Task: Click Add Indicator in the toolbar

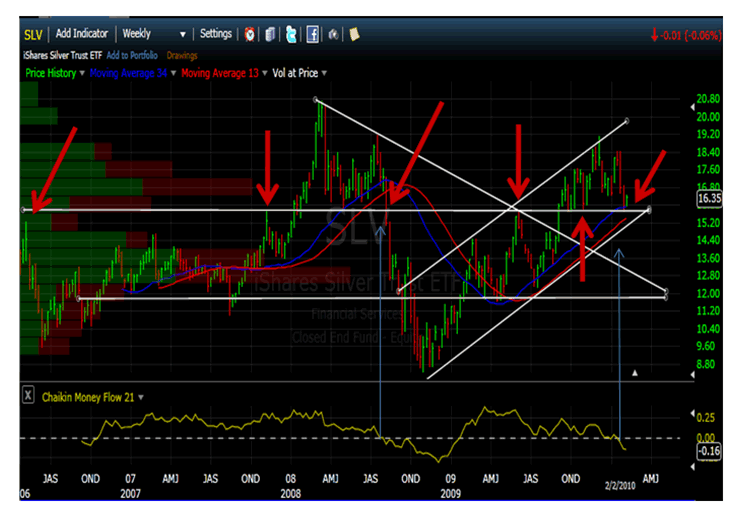Action: point(83,34)
